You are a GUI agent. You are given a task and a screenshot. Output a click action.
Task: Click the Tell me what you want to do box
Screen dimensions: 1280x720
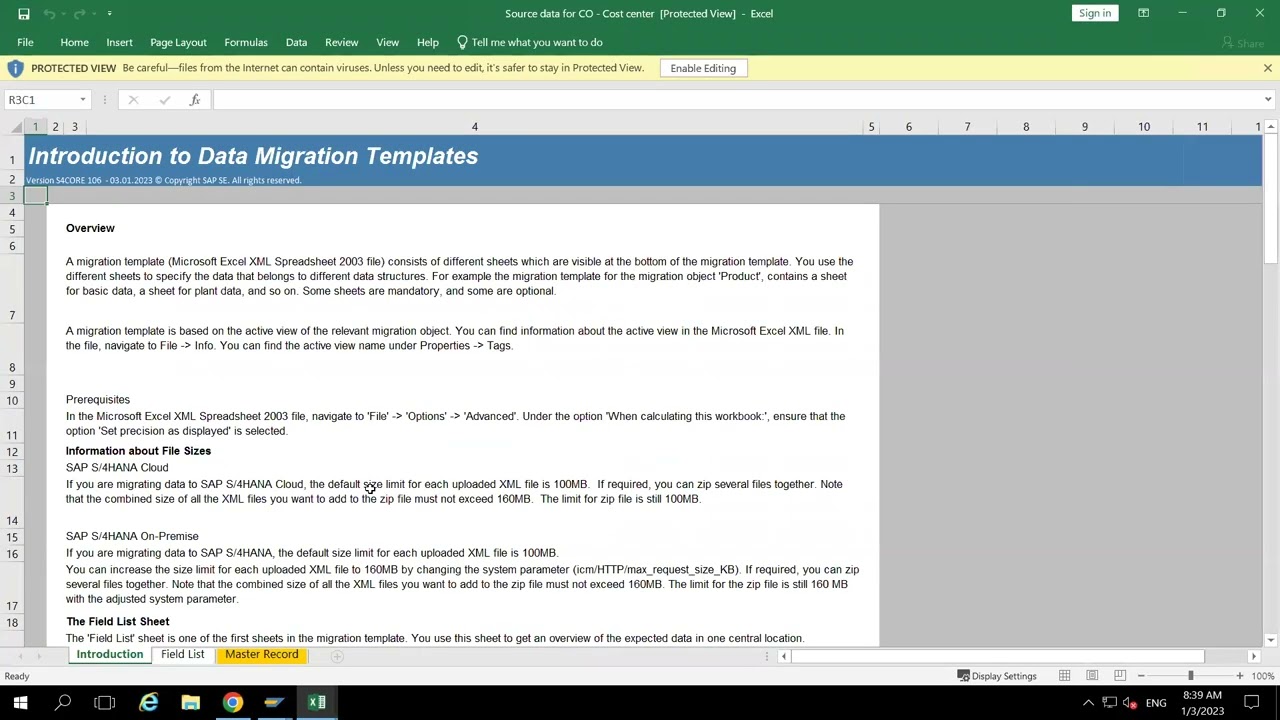(529, 42)
